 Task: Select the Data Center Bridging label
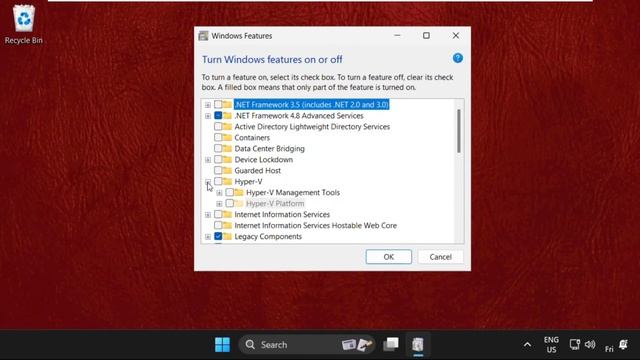[x=269, y=149]
